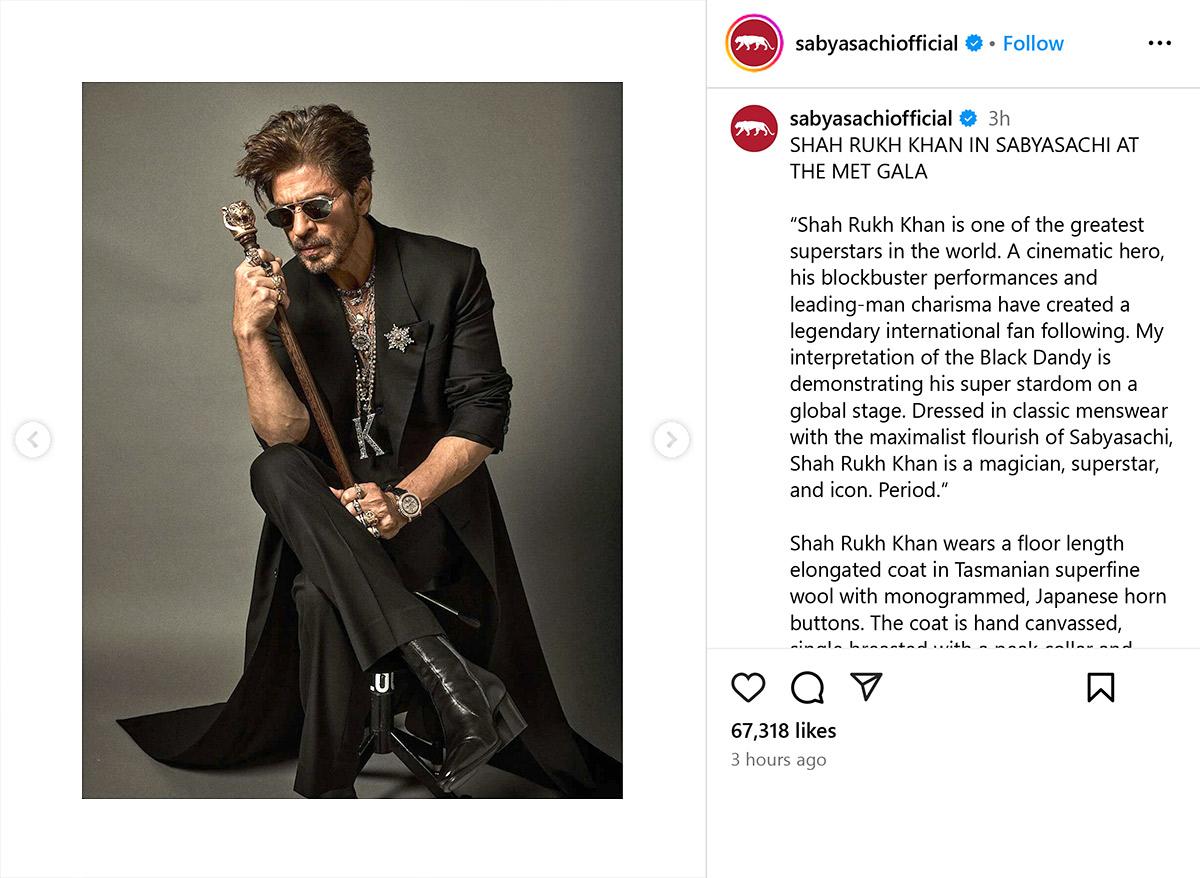Go to next photo in carousel

(671, 439)
